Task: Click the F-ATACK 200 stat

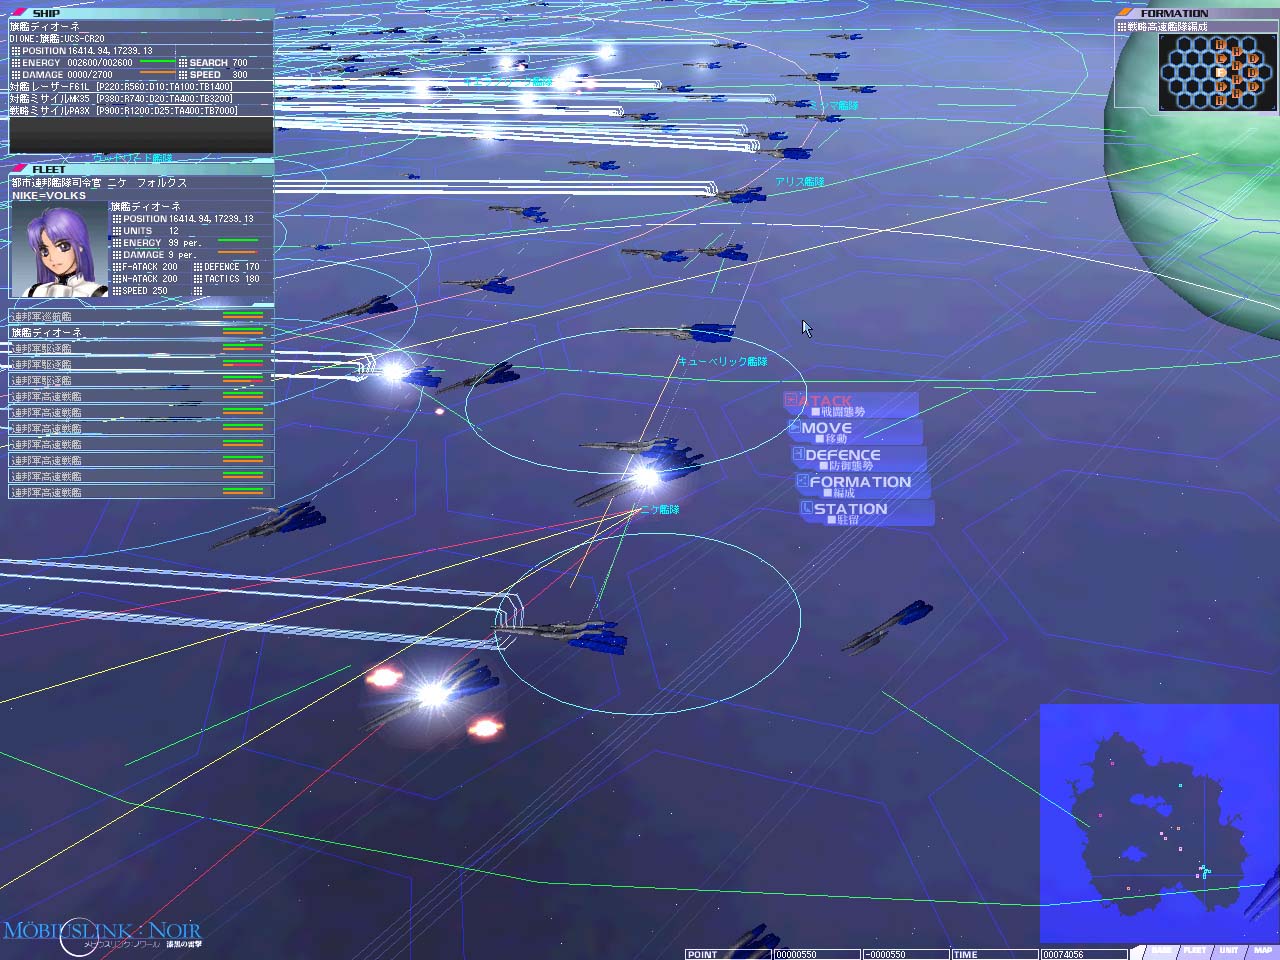Action: (x=145, y=267)
